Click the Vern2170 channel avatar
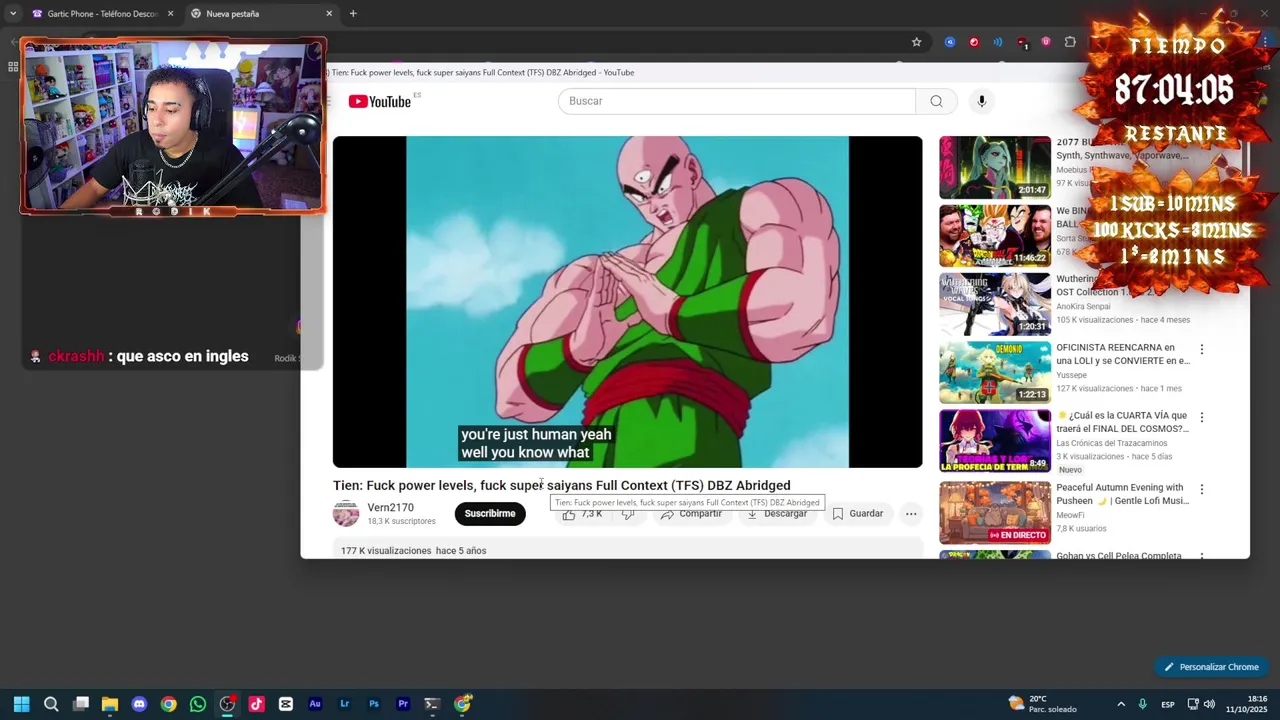 coord(346,514)
